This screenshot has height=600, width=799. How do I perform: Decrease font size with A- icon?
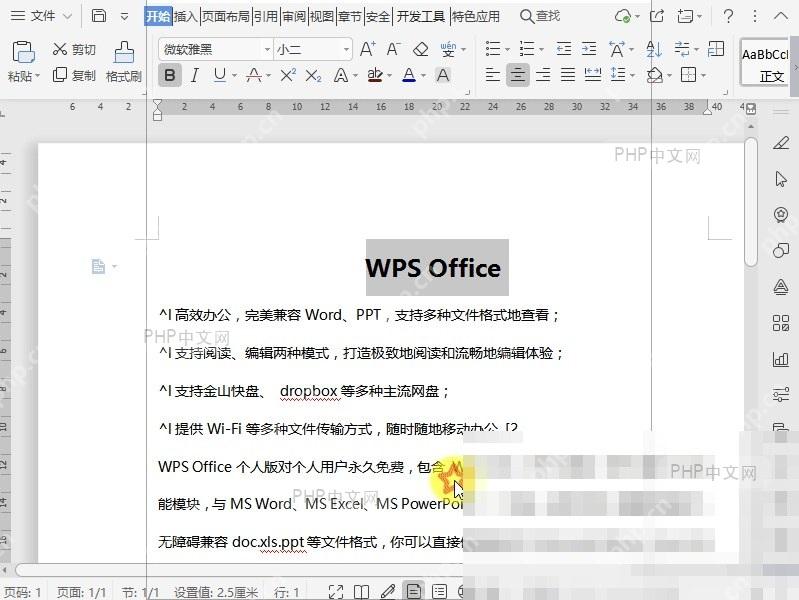pos(393,49)
